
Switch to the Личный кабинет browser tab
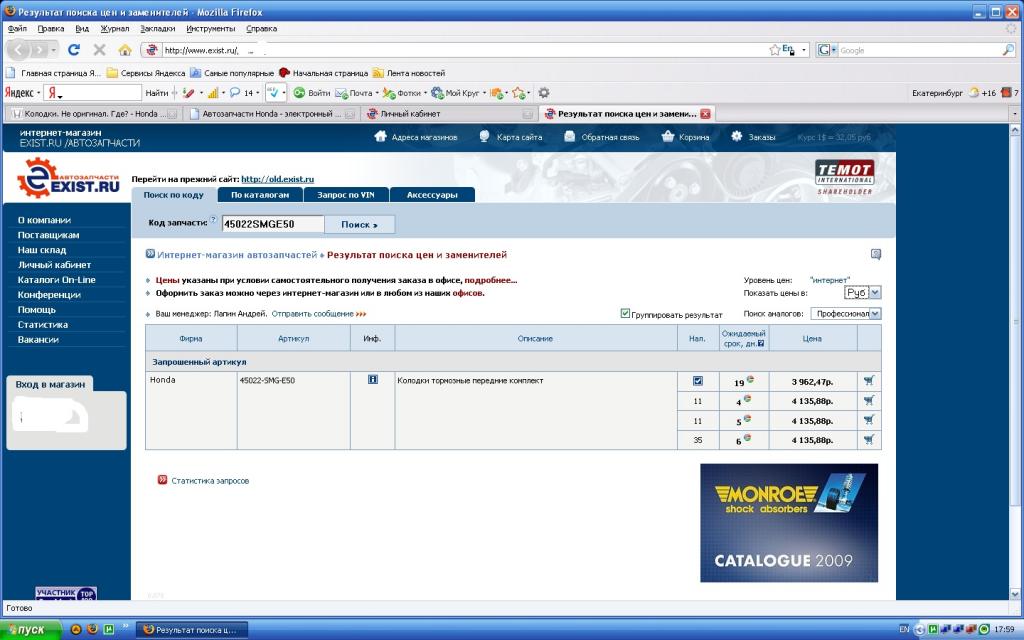click(x=448, y=114)
